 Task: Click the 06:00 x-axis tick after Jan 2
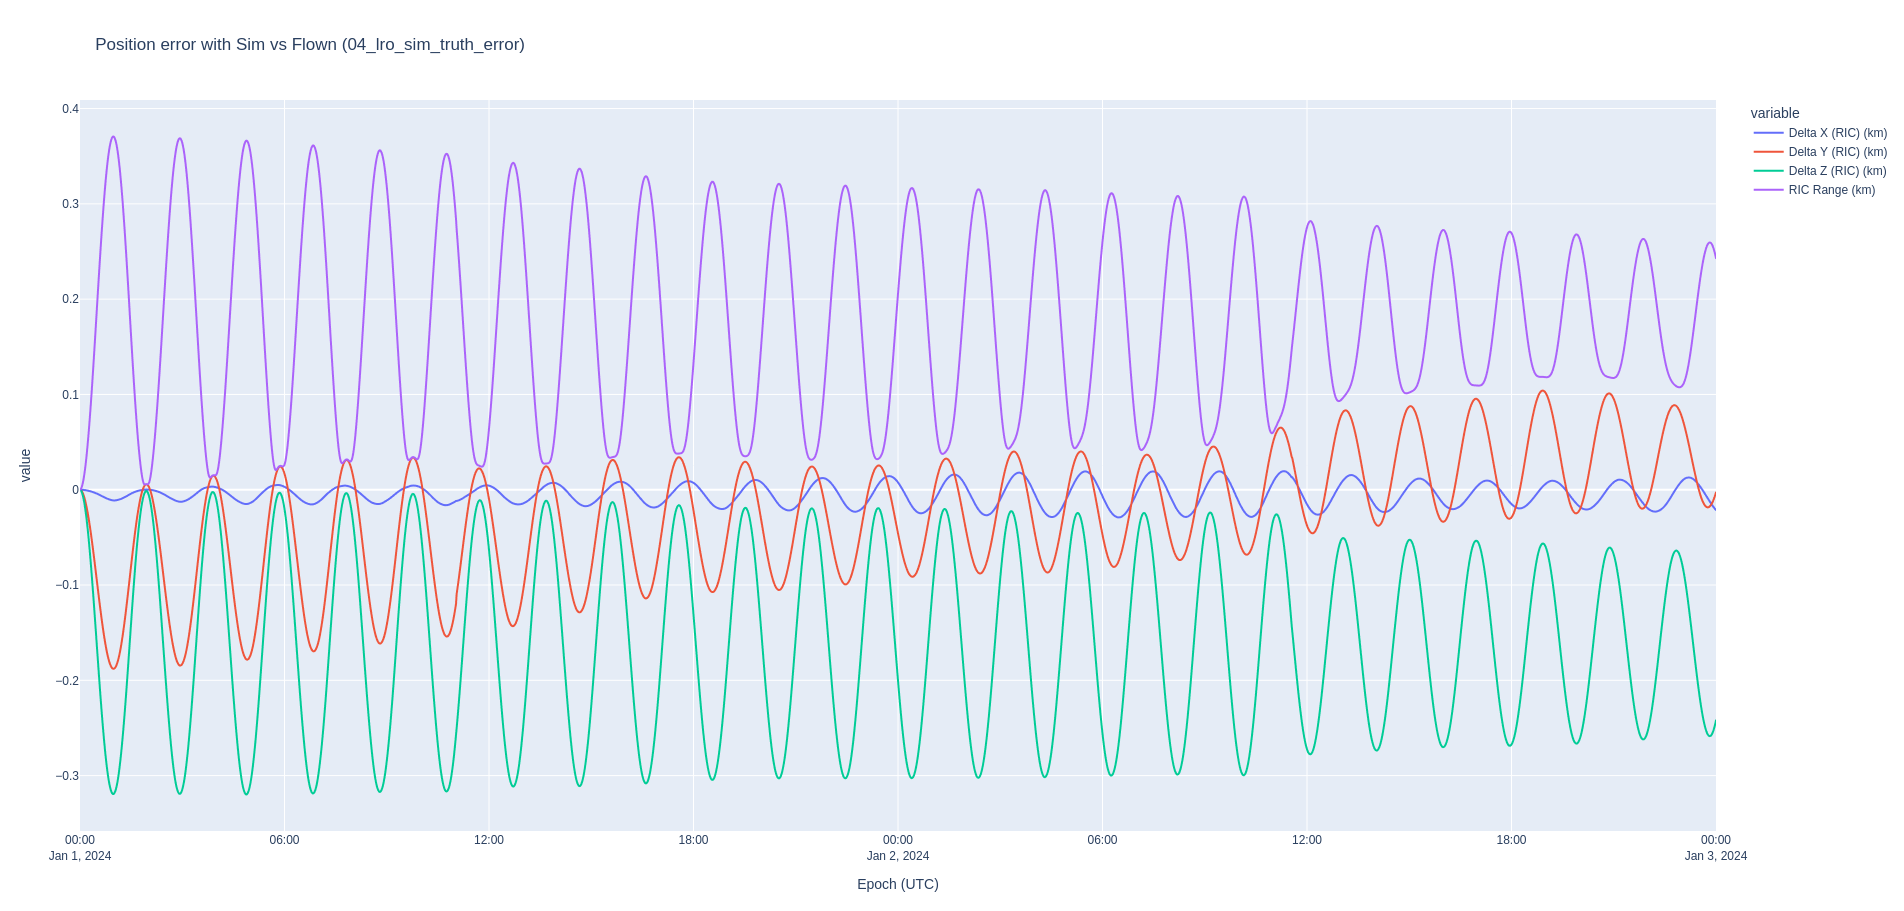1102,840
